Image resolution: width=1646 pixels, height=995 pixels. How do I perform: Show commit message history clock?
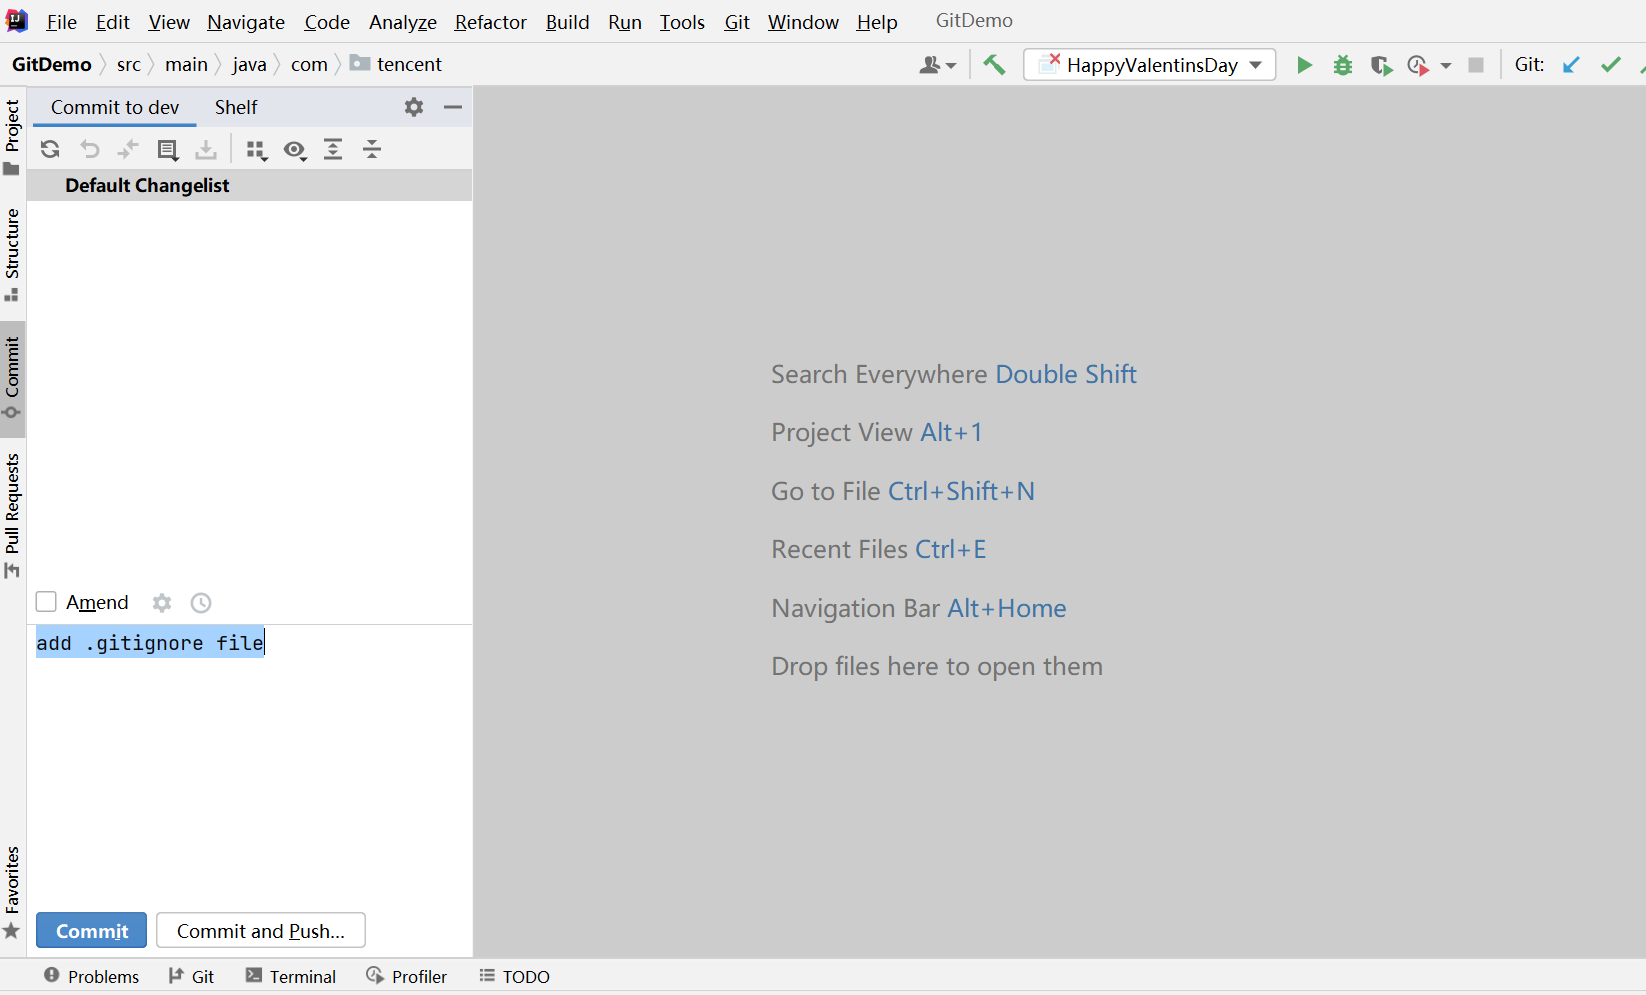(201, 603)
